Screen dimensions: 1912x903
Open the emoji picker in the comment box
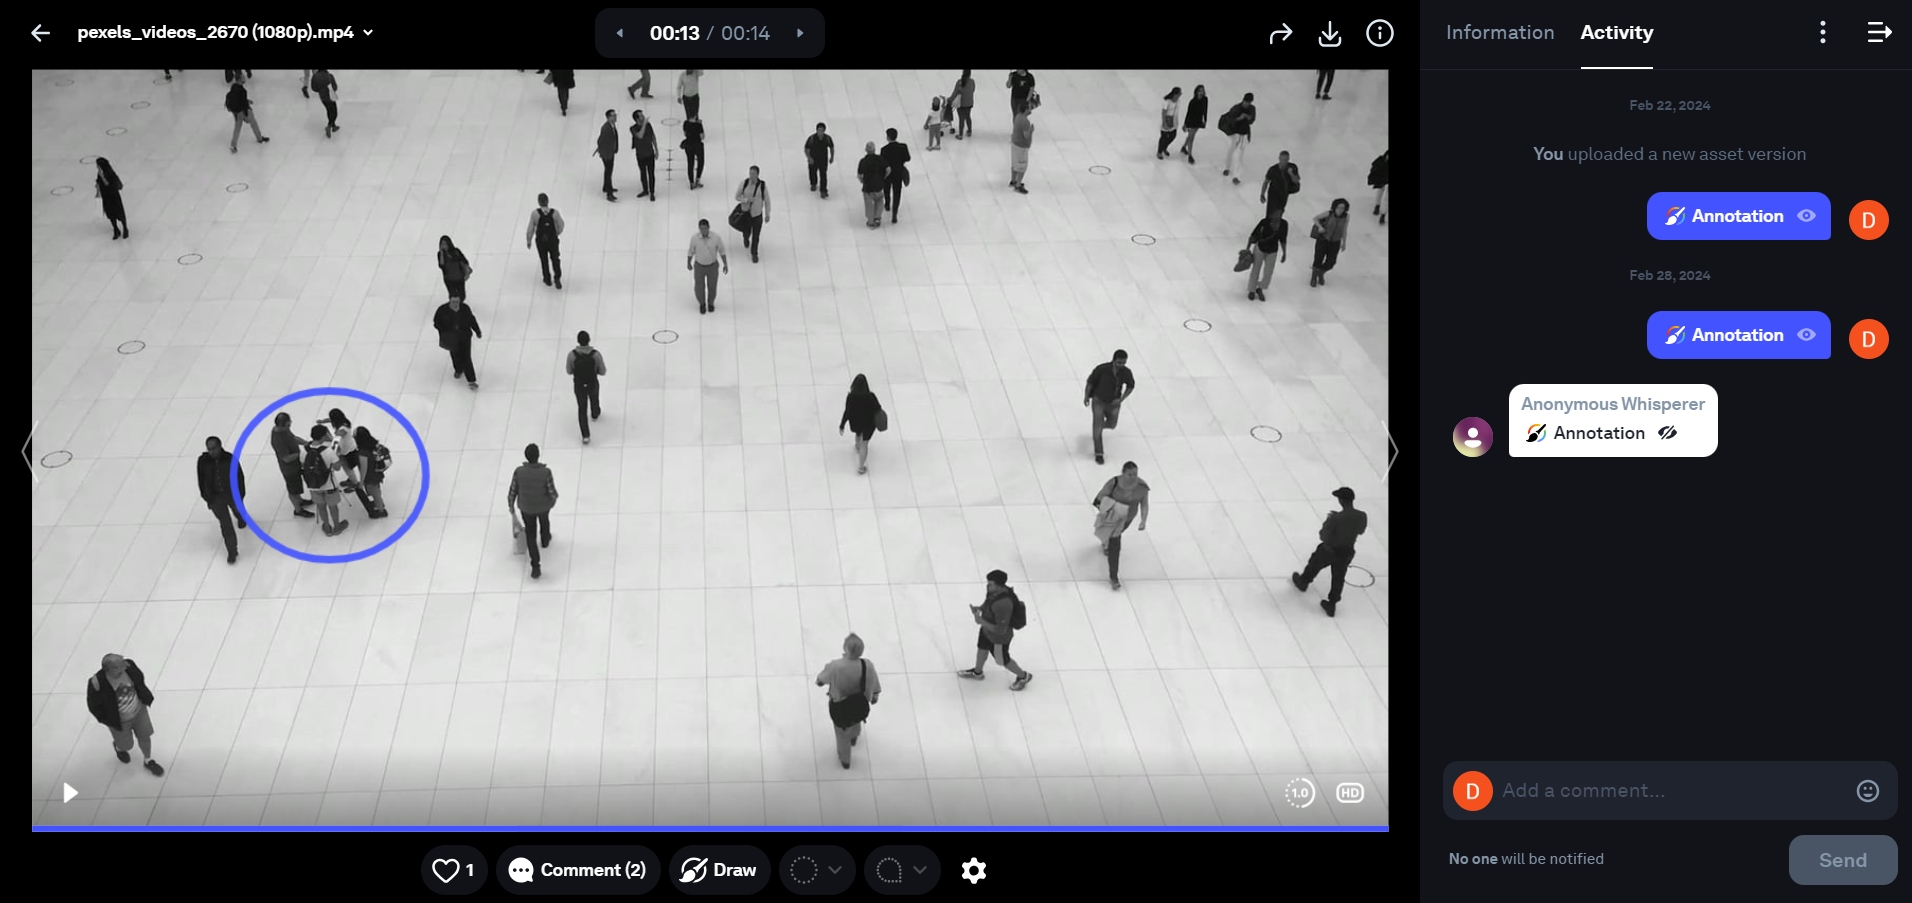point(1867,790)
